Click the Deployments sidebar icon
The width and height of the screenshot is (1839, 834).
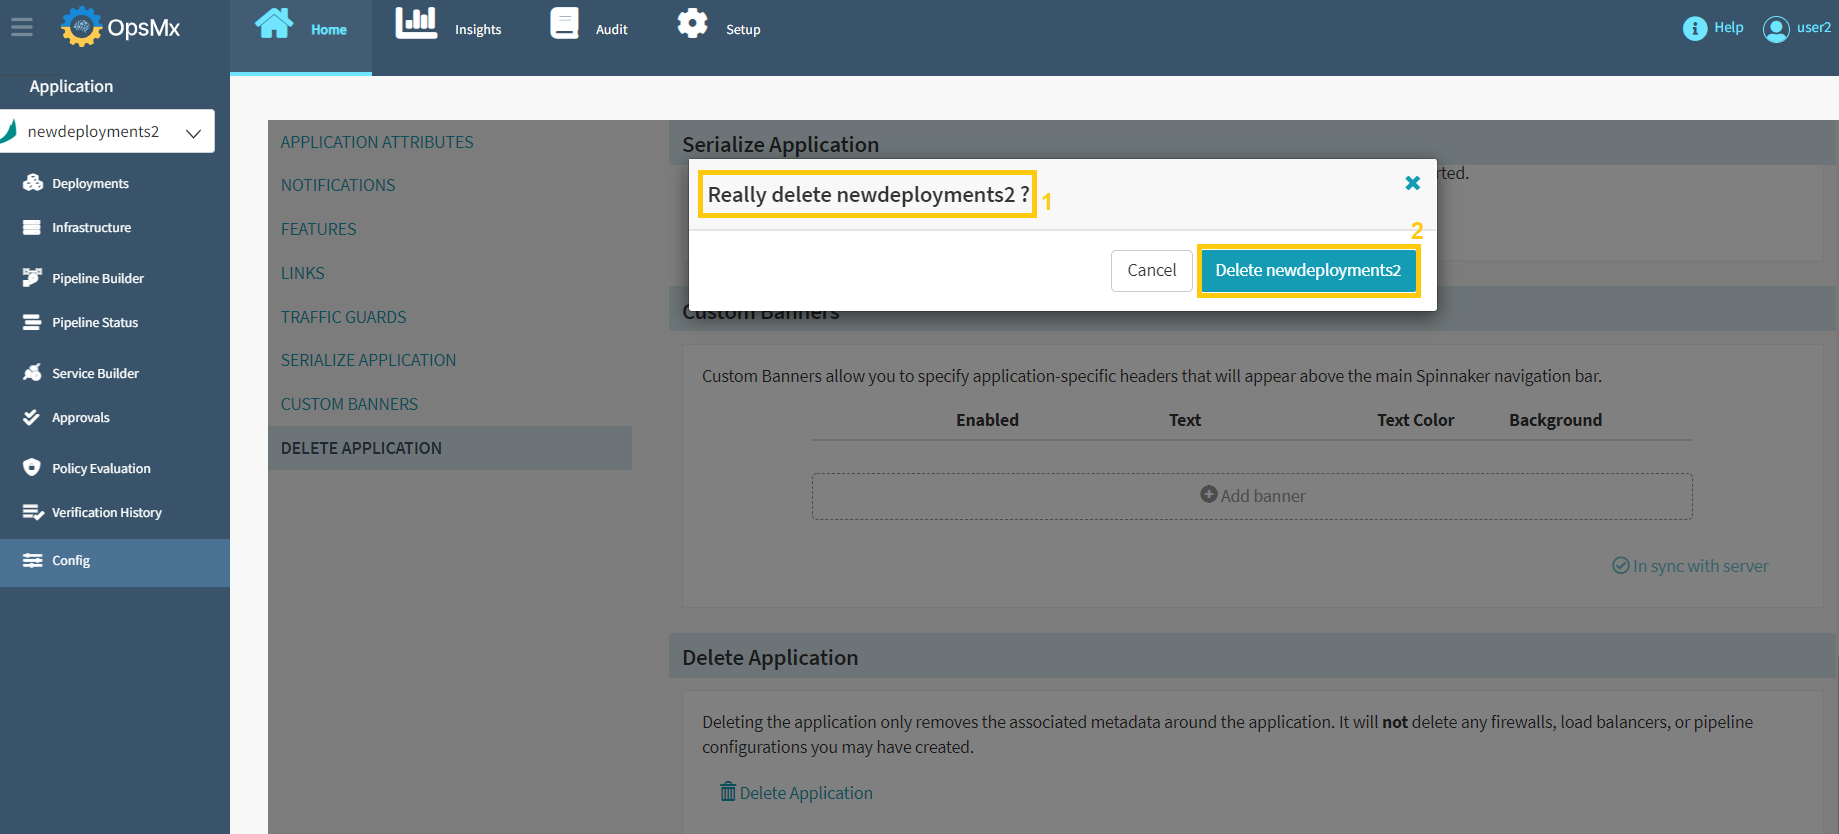pos(33,183)
